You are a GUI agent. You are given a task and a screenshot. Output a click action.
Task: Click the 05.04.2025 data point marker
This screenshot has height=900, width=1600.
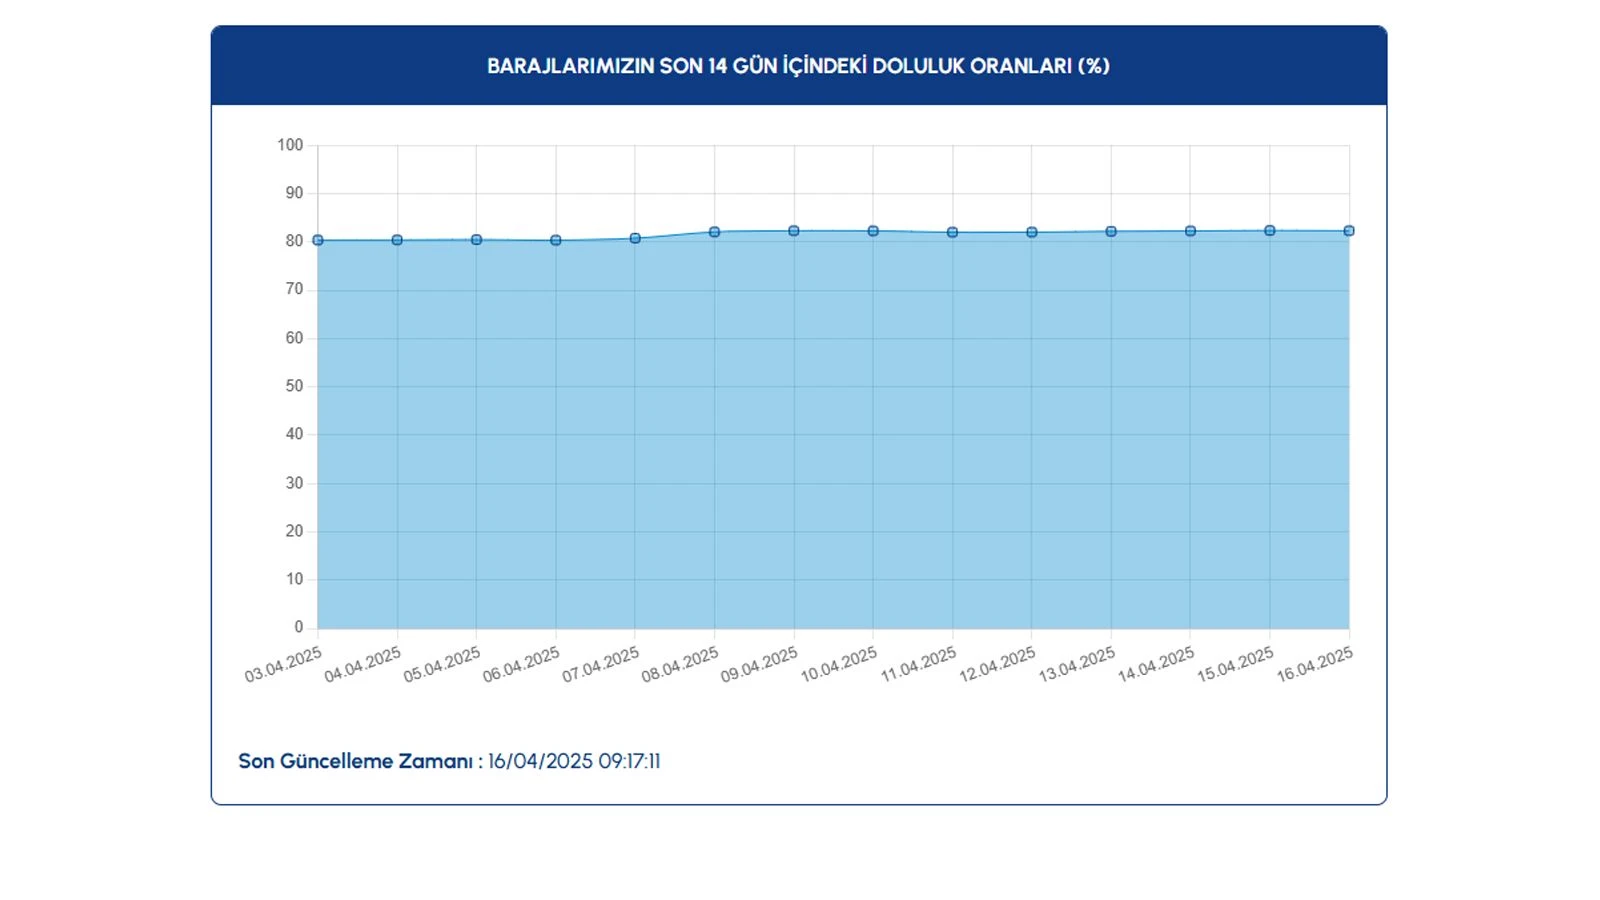click(x=476, y=240)
